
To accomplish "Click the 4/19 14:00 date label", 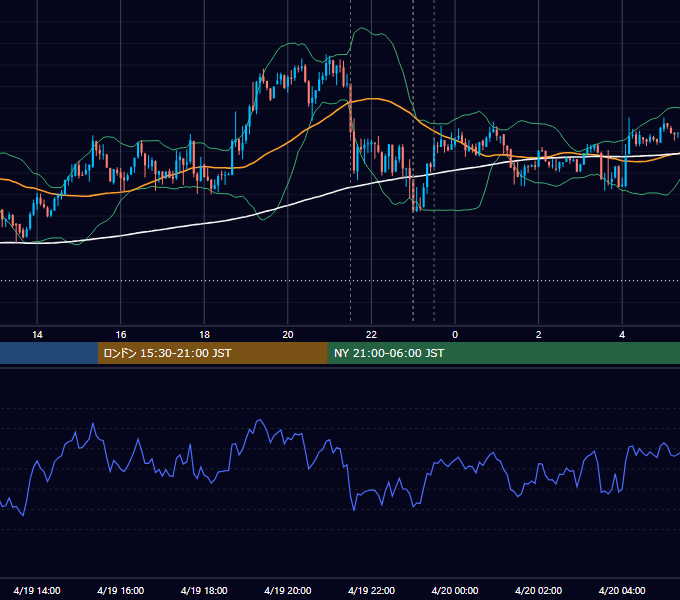I will pos(37,590).
